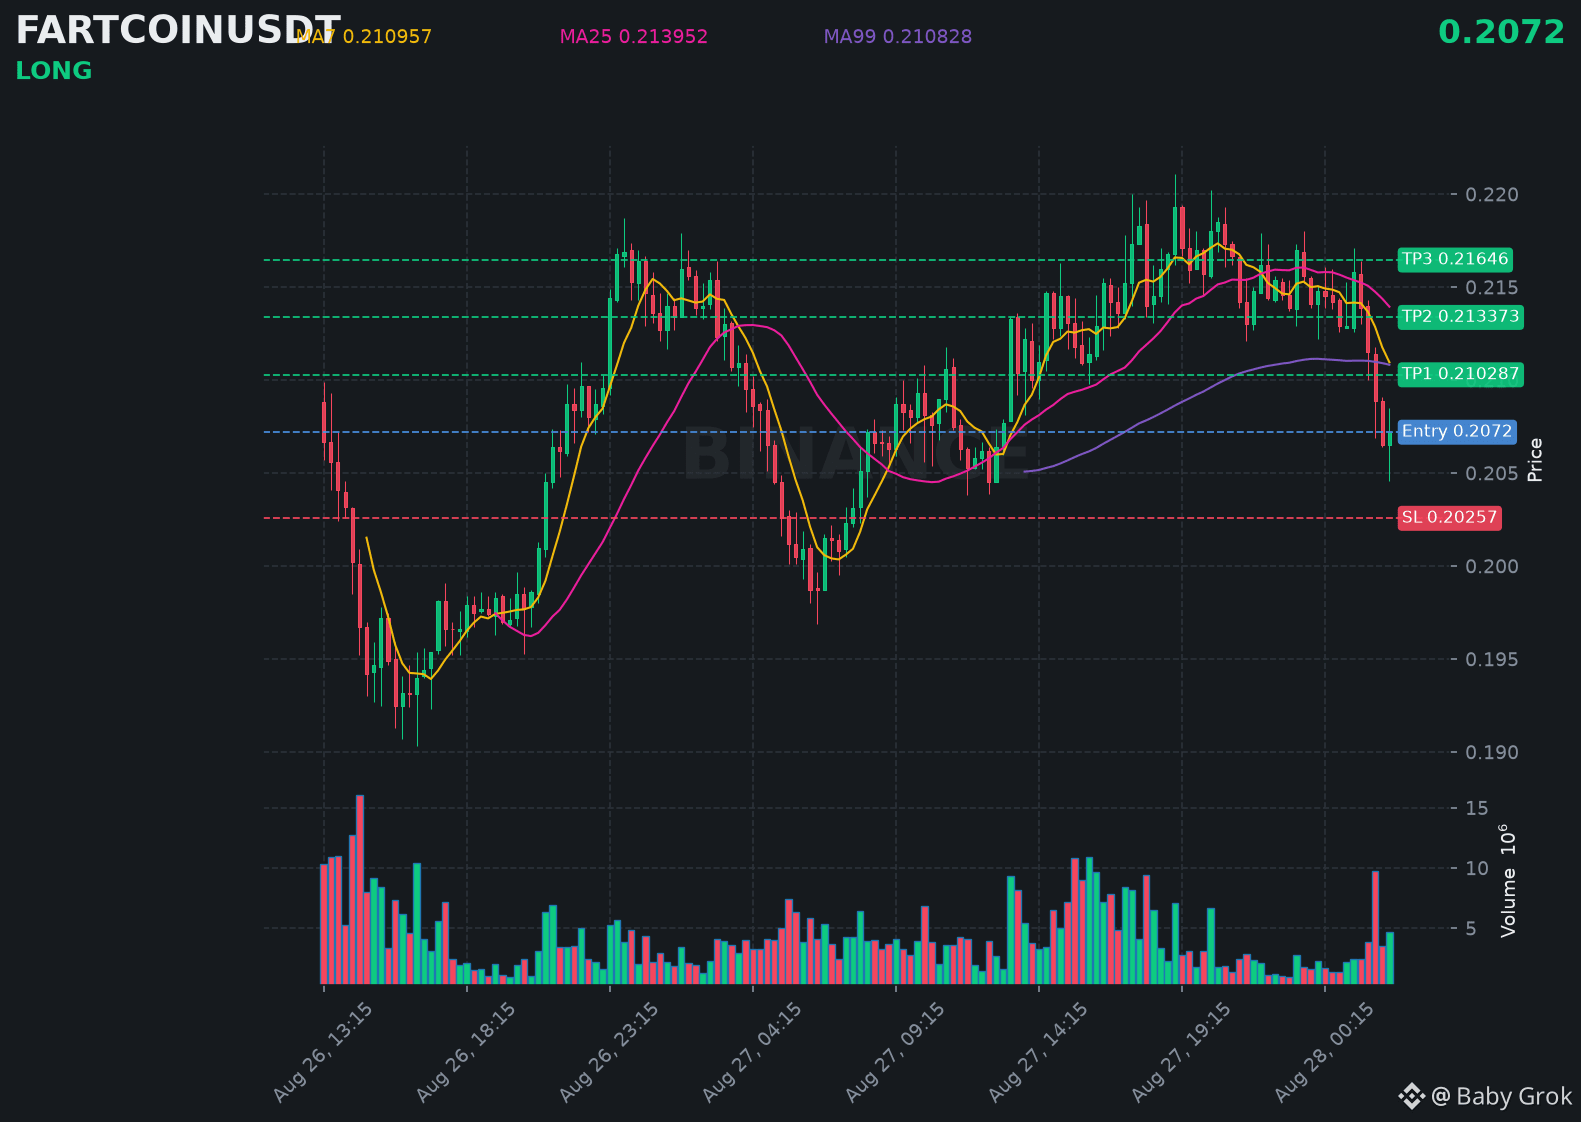Click the TP1 0.210287 price tag
The width and height of the screenshot is (1581, 1122).
coord(1460,374)
